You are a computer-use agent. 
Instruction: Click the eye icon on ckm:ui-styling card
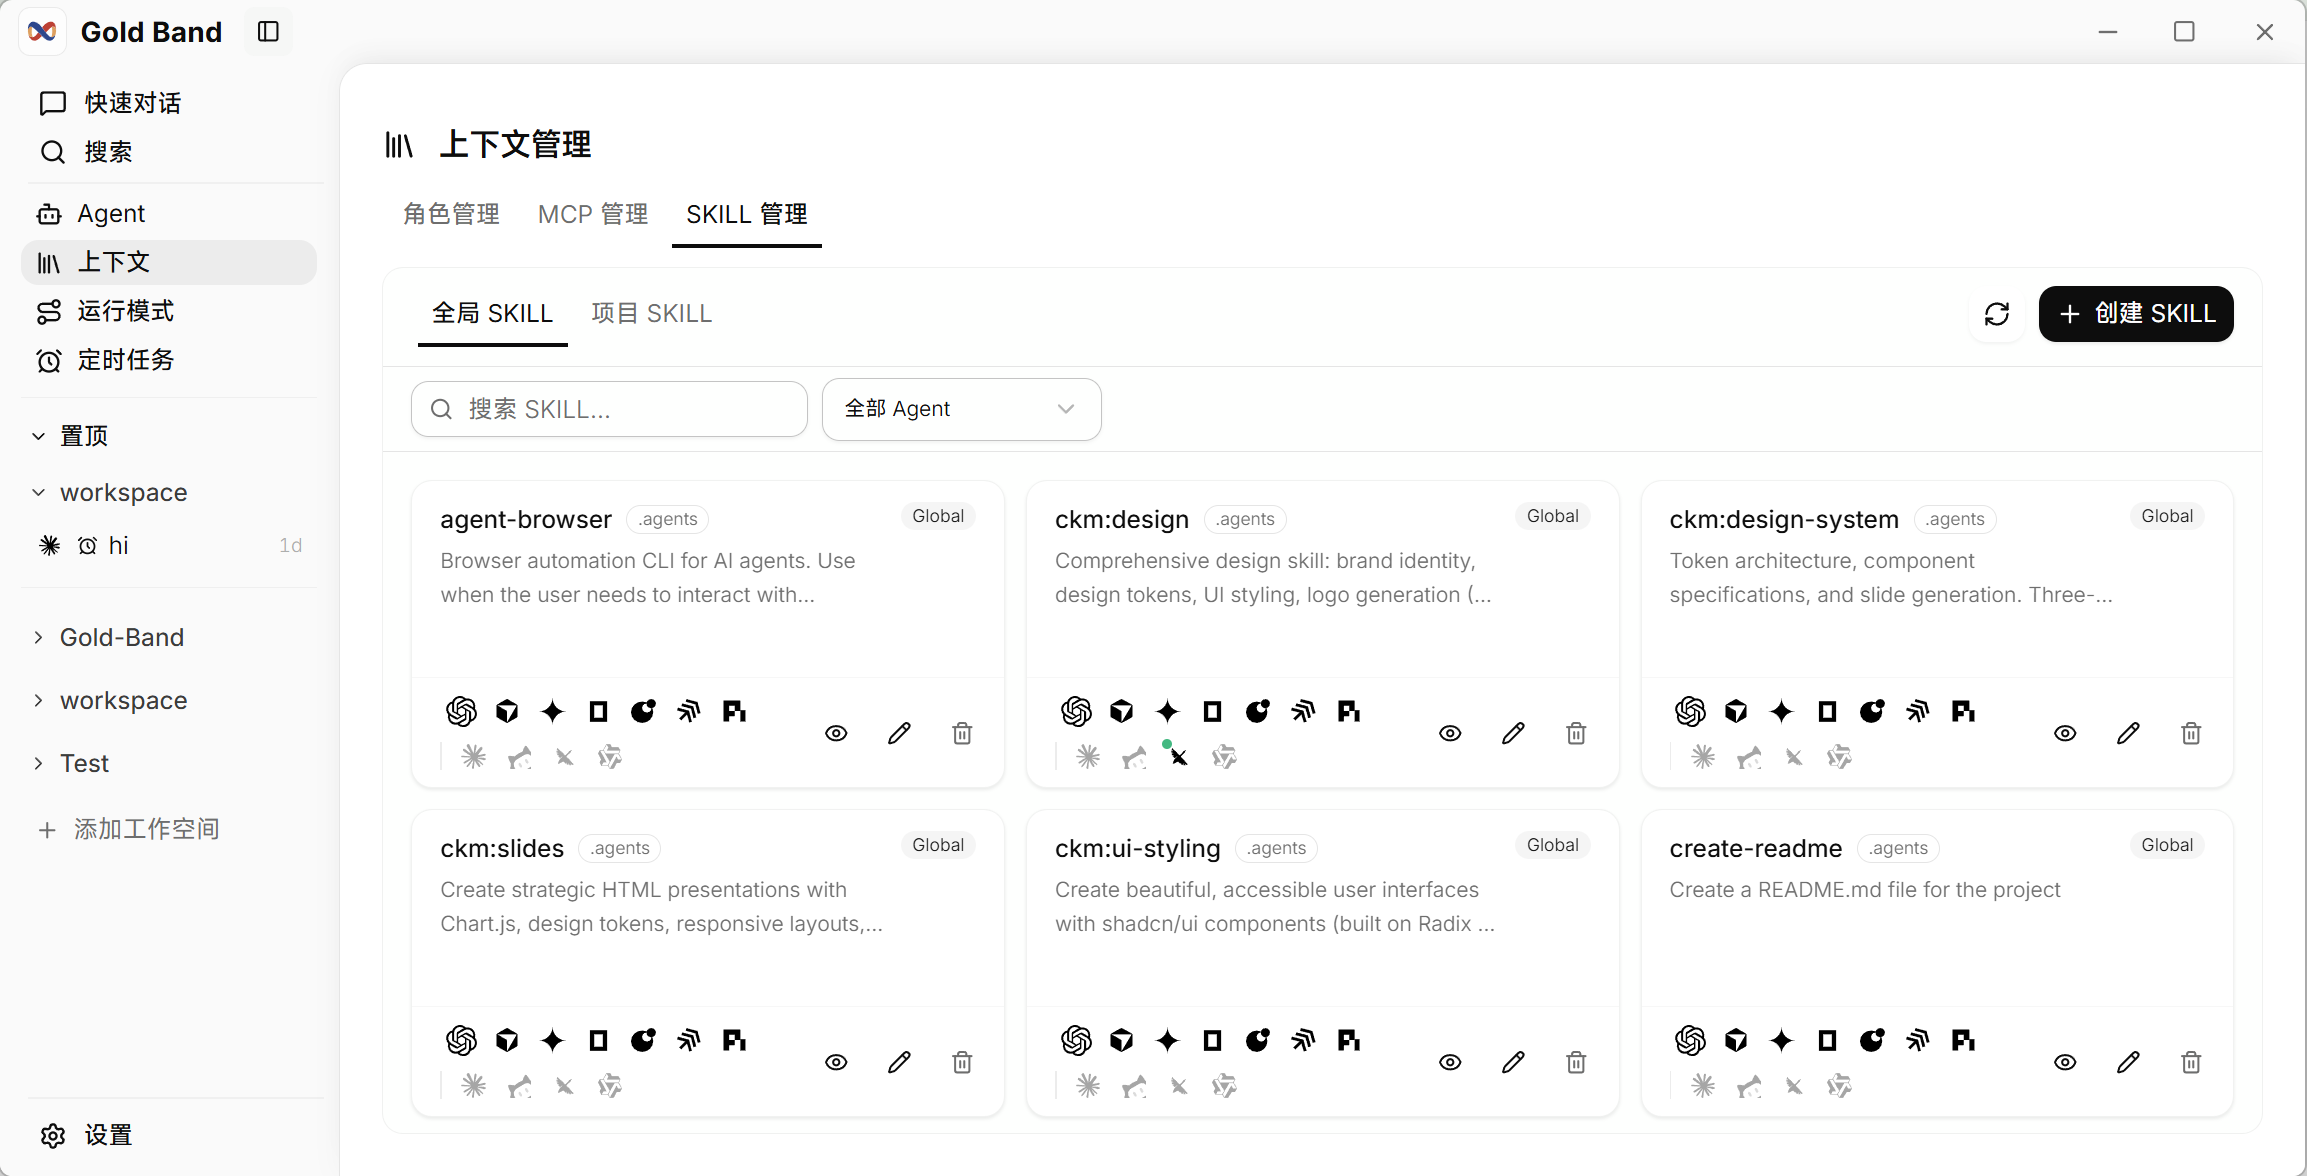[1450, 1062]
